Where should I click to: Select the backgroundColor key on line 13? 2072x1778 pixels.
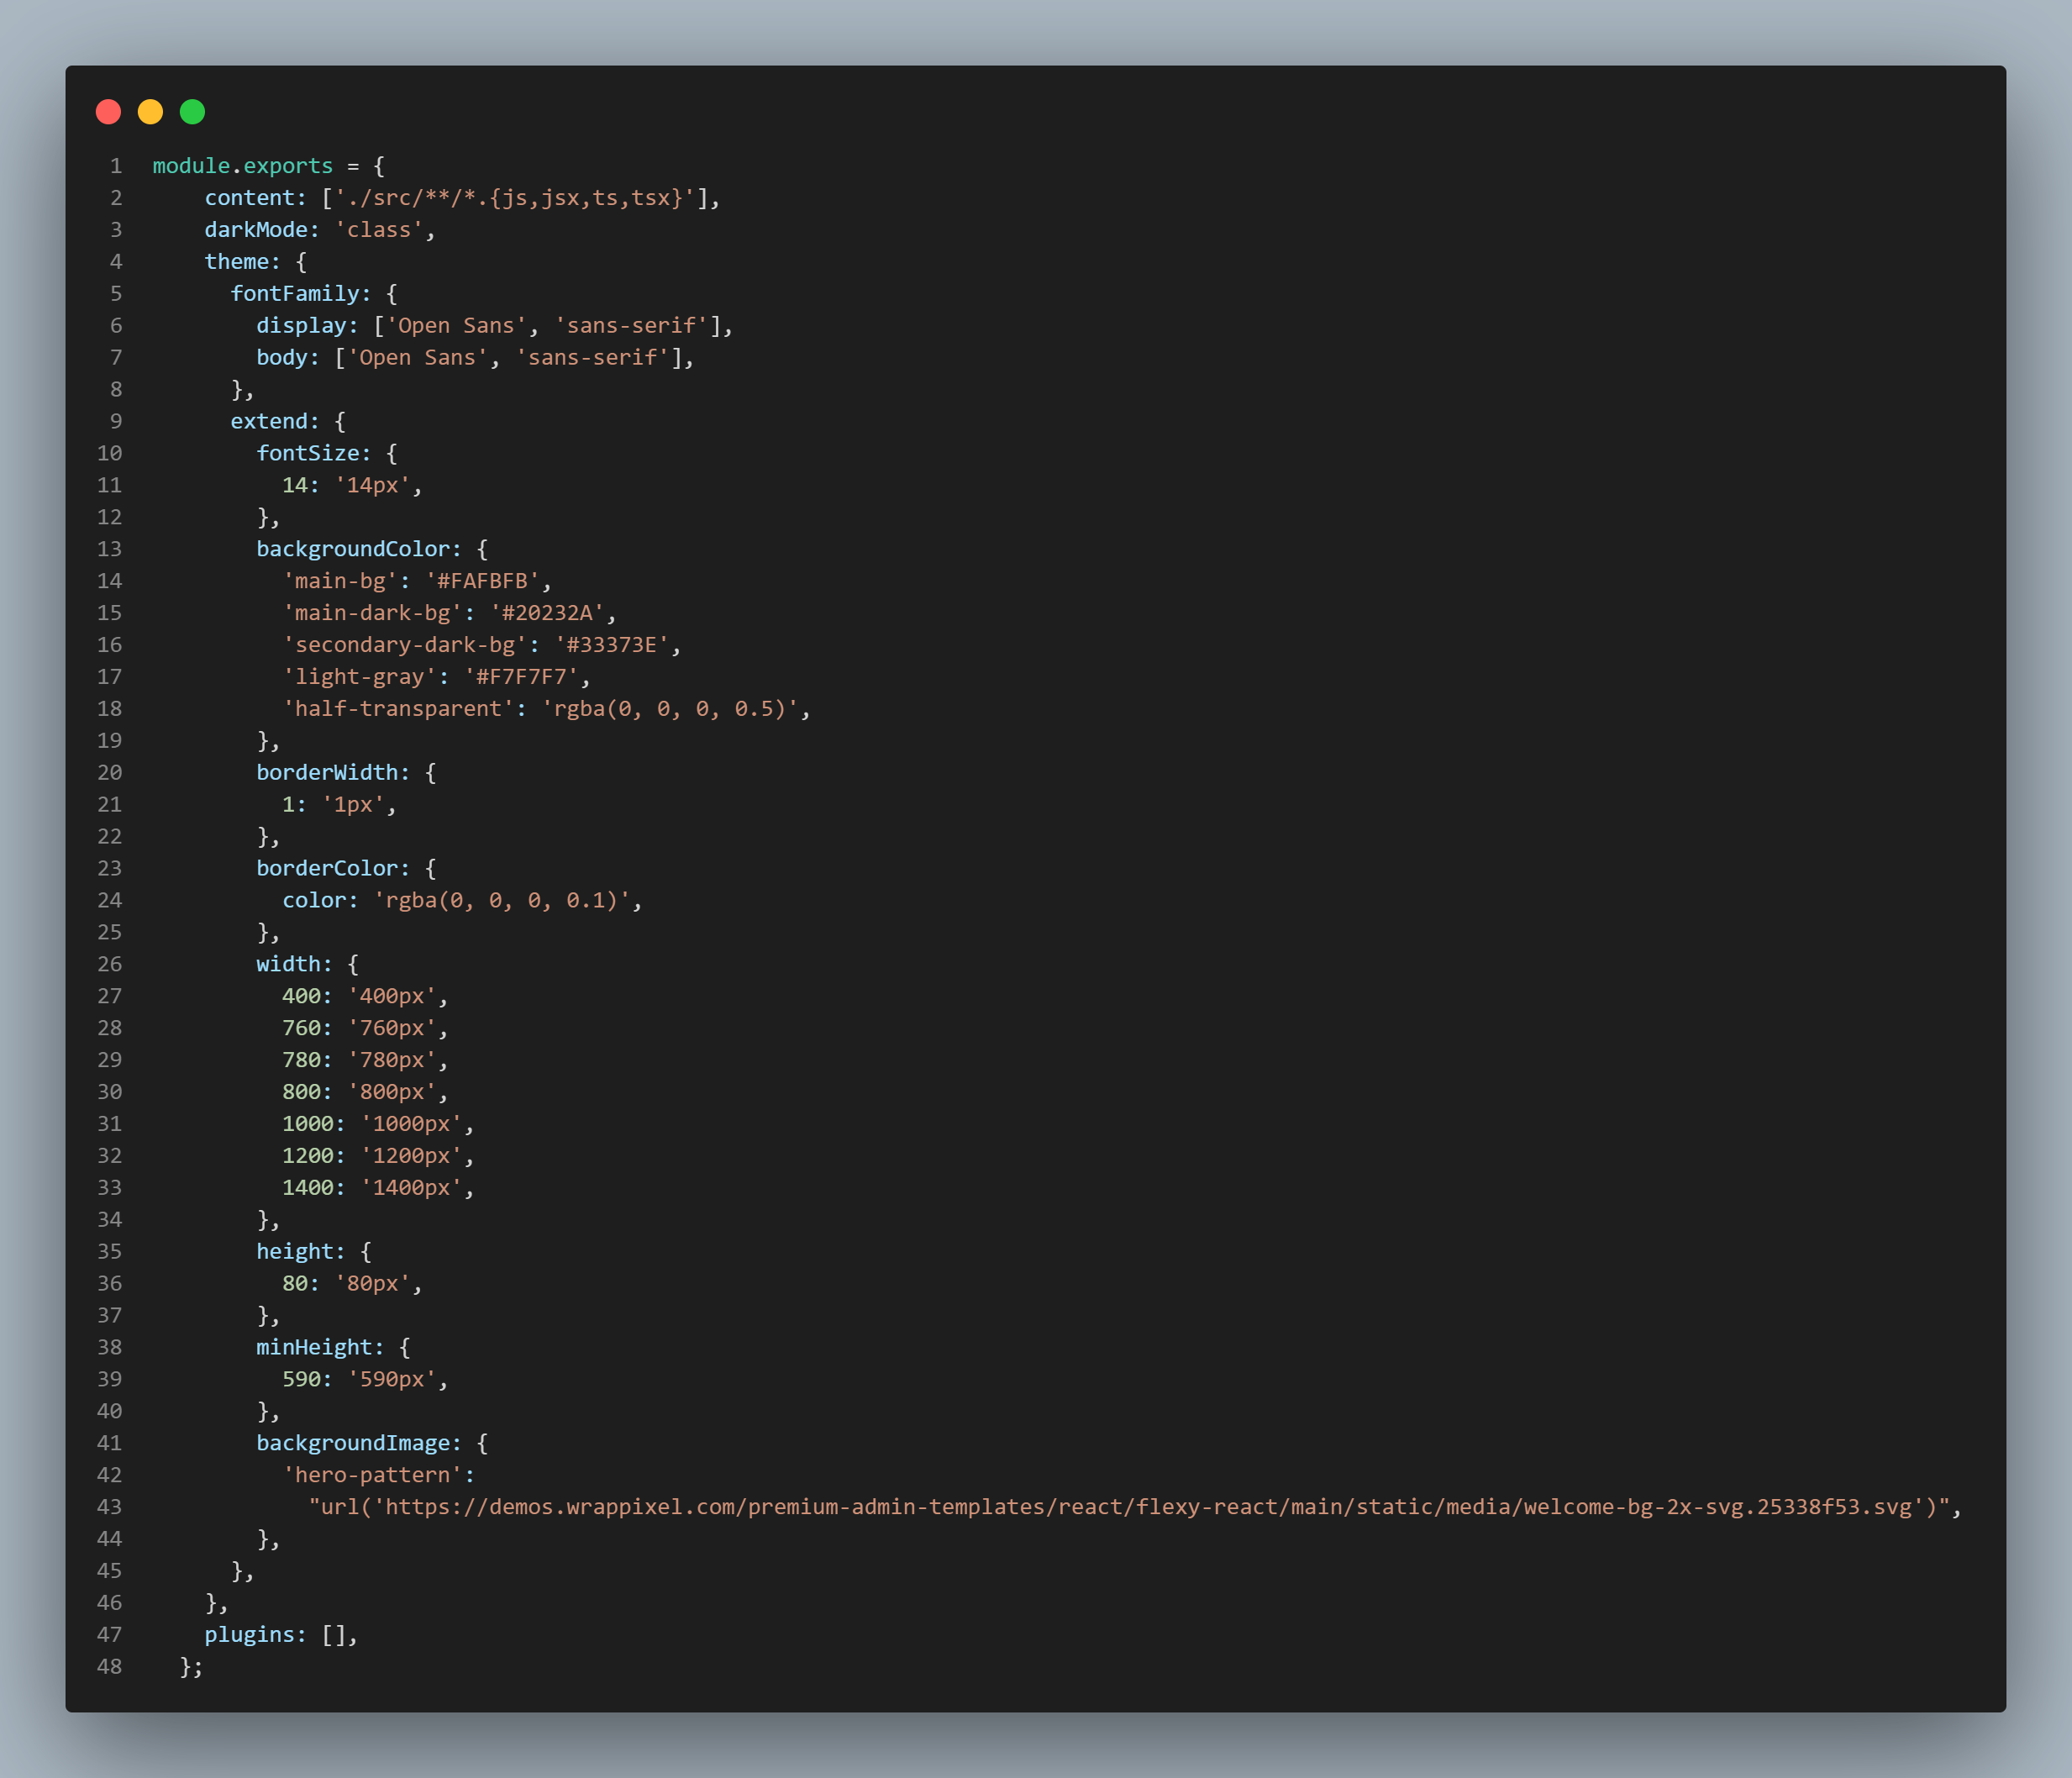356,548
